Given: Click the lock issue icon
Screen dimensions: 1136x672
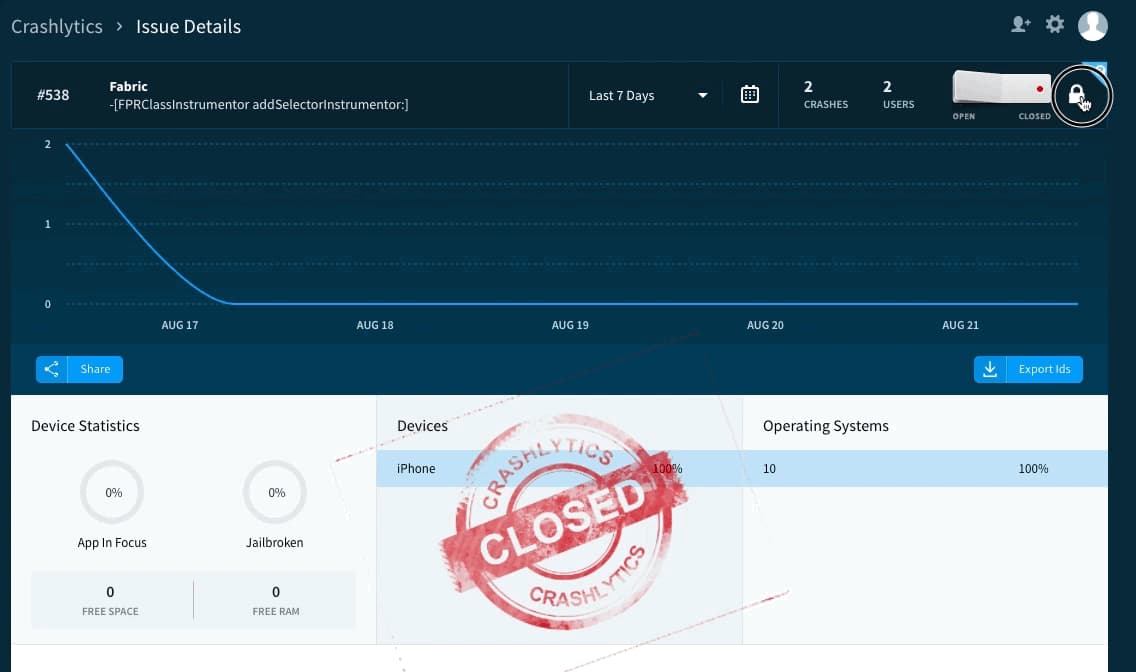Looking at the screenshot, I should (1077, 95).
